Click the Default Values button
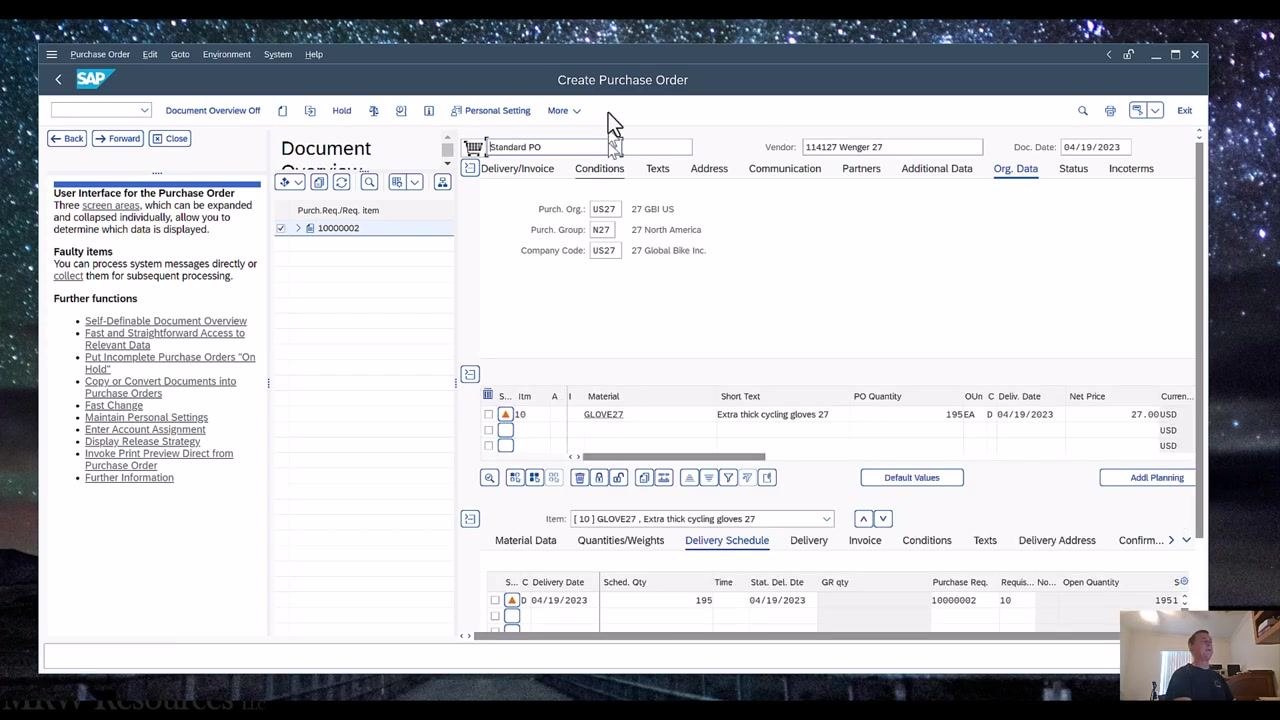 pyautogui.click(x=912, y=478)
